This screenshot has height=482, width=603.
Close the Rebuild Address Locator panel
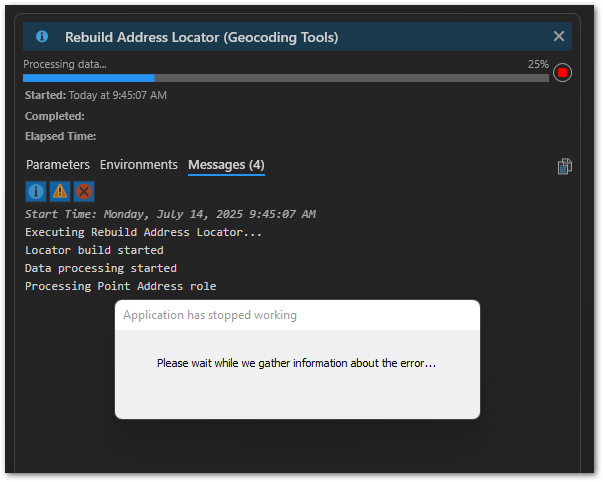tap(559, 36)
